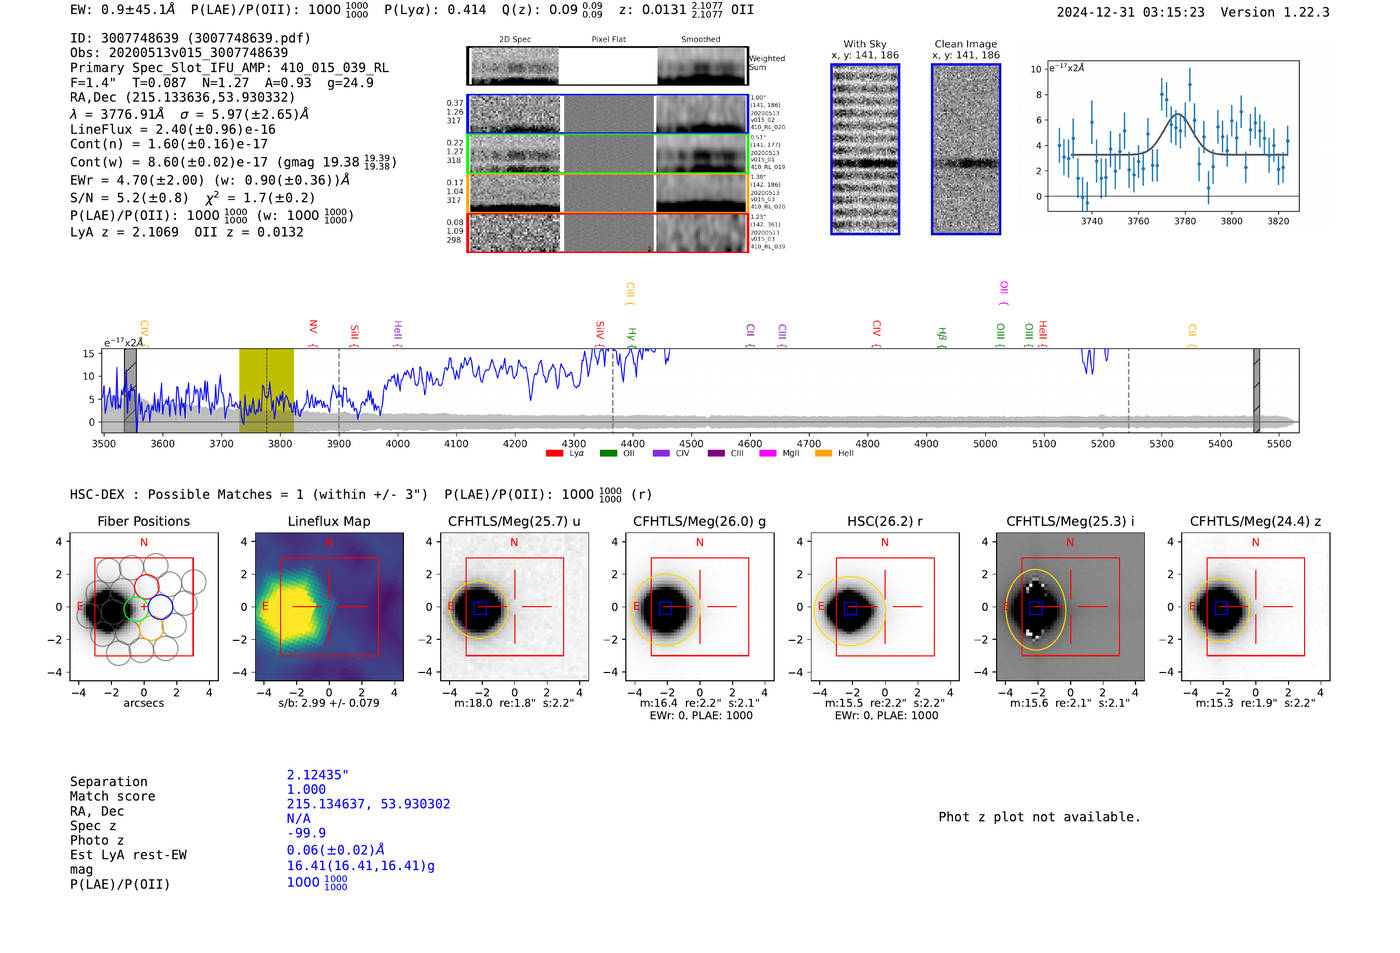Image resolution: width=1400 pixels, height=953 pixels.
Task: Click the HSC-DEX Possible Matches heading
Action: pos(249,494)
